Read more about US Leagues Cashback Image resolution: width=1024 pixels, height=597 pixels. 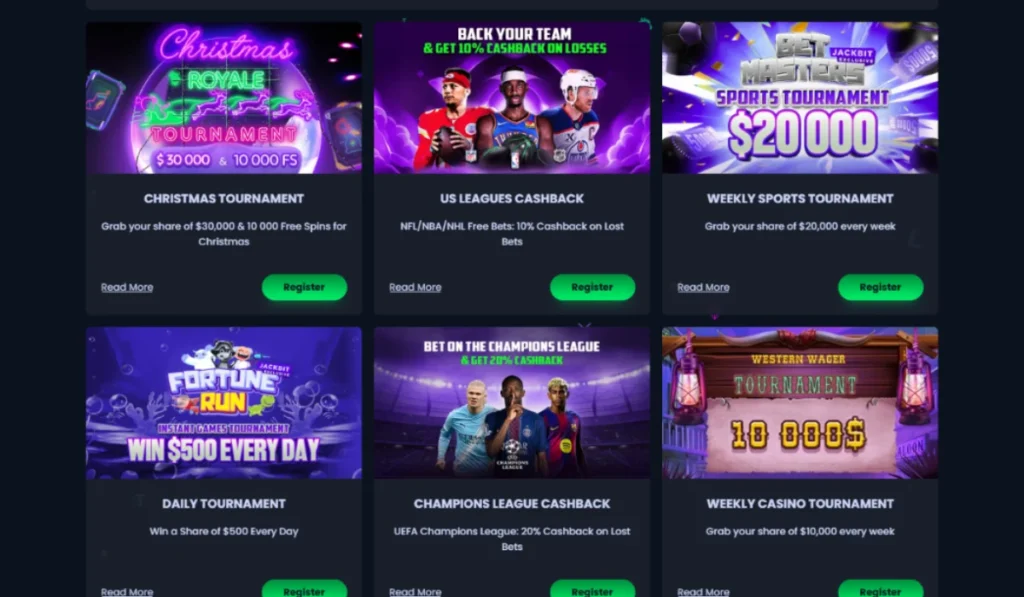[415, 287]
